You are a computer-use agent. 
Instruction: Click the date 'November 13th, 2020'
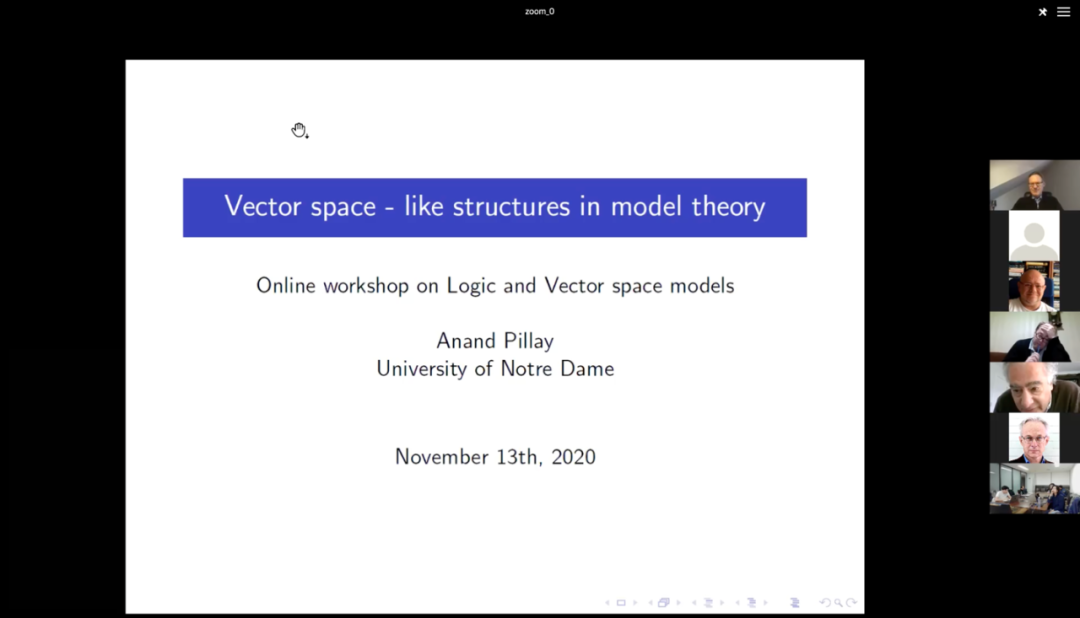click(495, 457)
